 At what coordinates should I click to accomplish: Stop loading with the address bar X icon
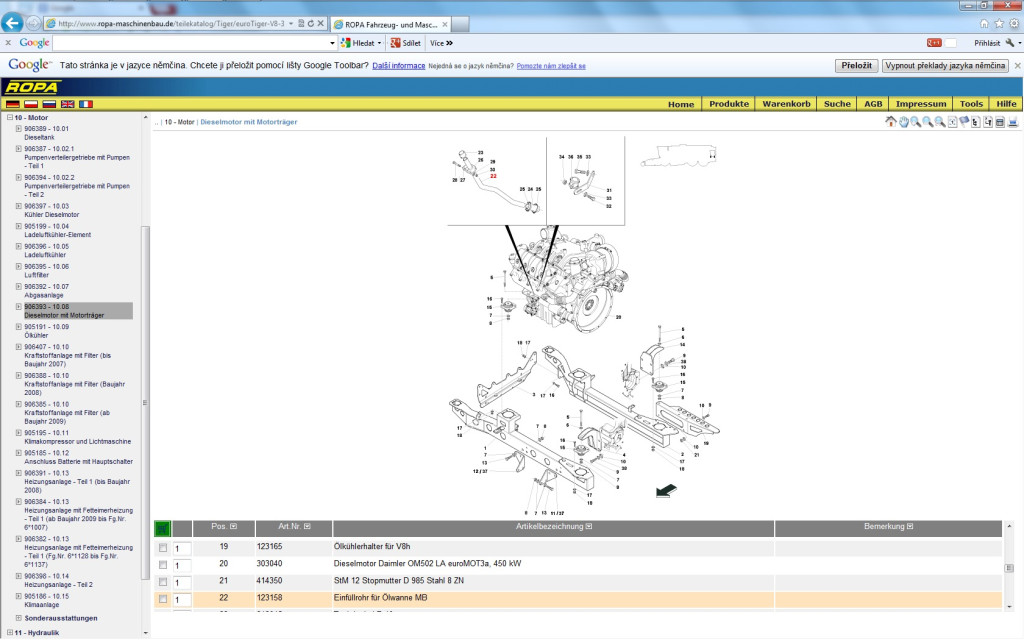[321, 24]
